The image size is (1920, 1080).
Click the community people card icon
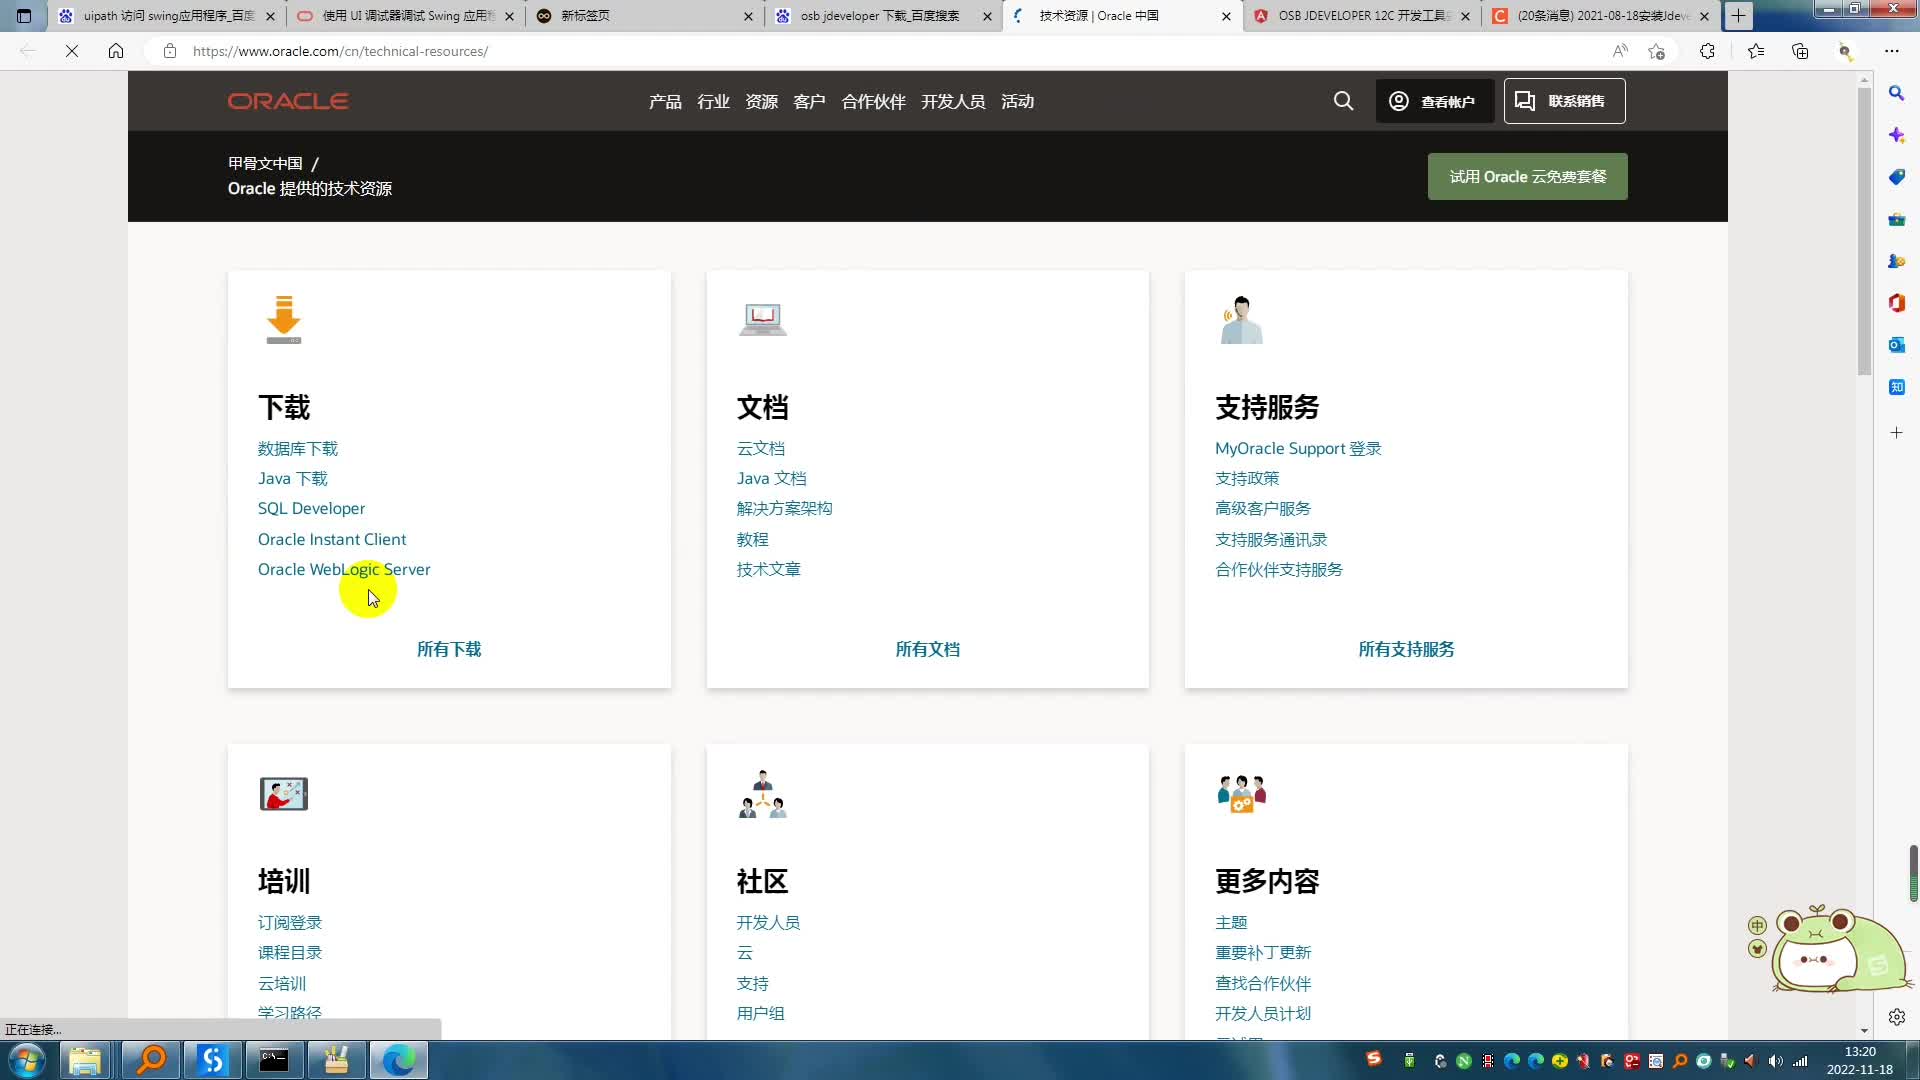(x=763, y=794)
